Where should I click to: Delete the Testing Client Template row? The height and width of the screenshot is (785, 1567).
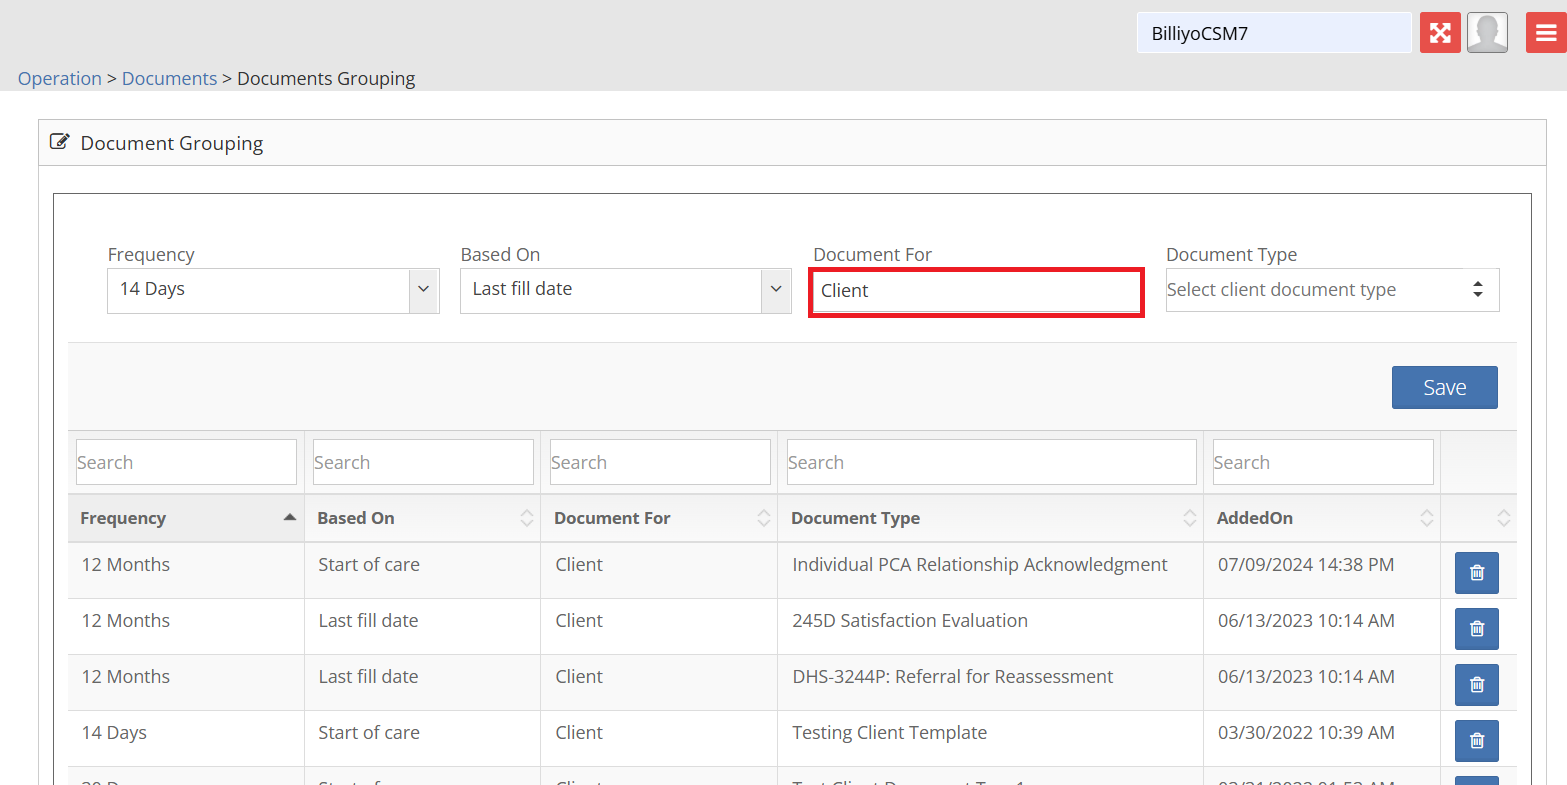pos(1476,741)
